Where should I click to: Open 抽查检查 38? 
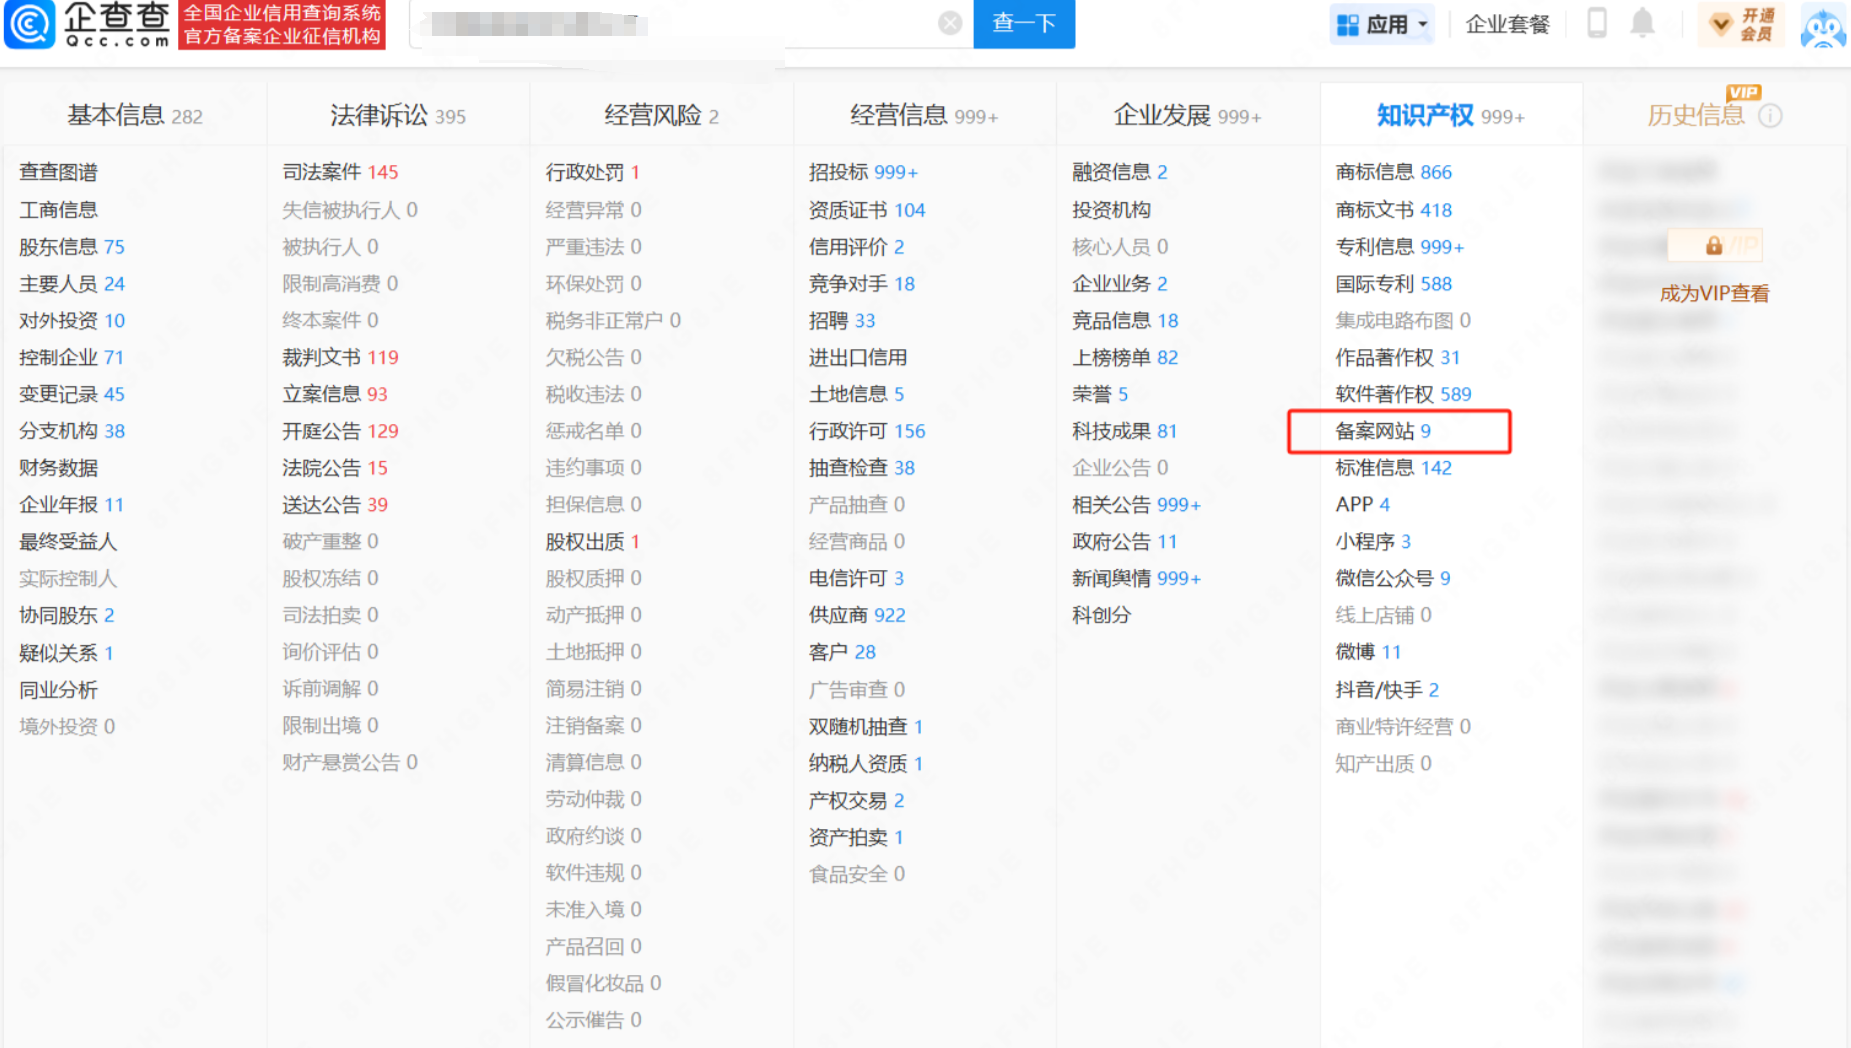pos(862,468)
